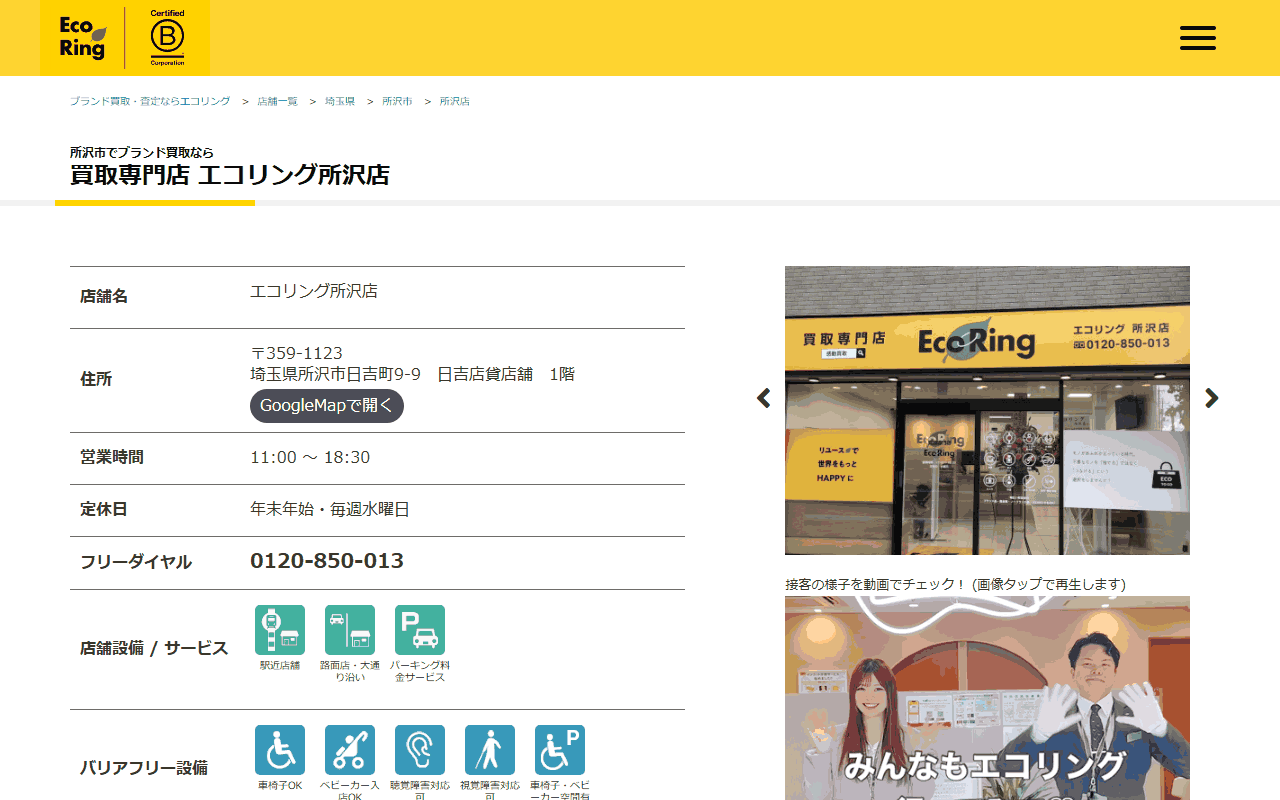Click the 車椅子・ベビーカー空間有 parking icon
The width and height of the screenshot is (1280, 800).
[x=560, y=750]
